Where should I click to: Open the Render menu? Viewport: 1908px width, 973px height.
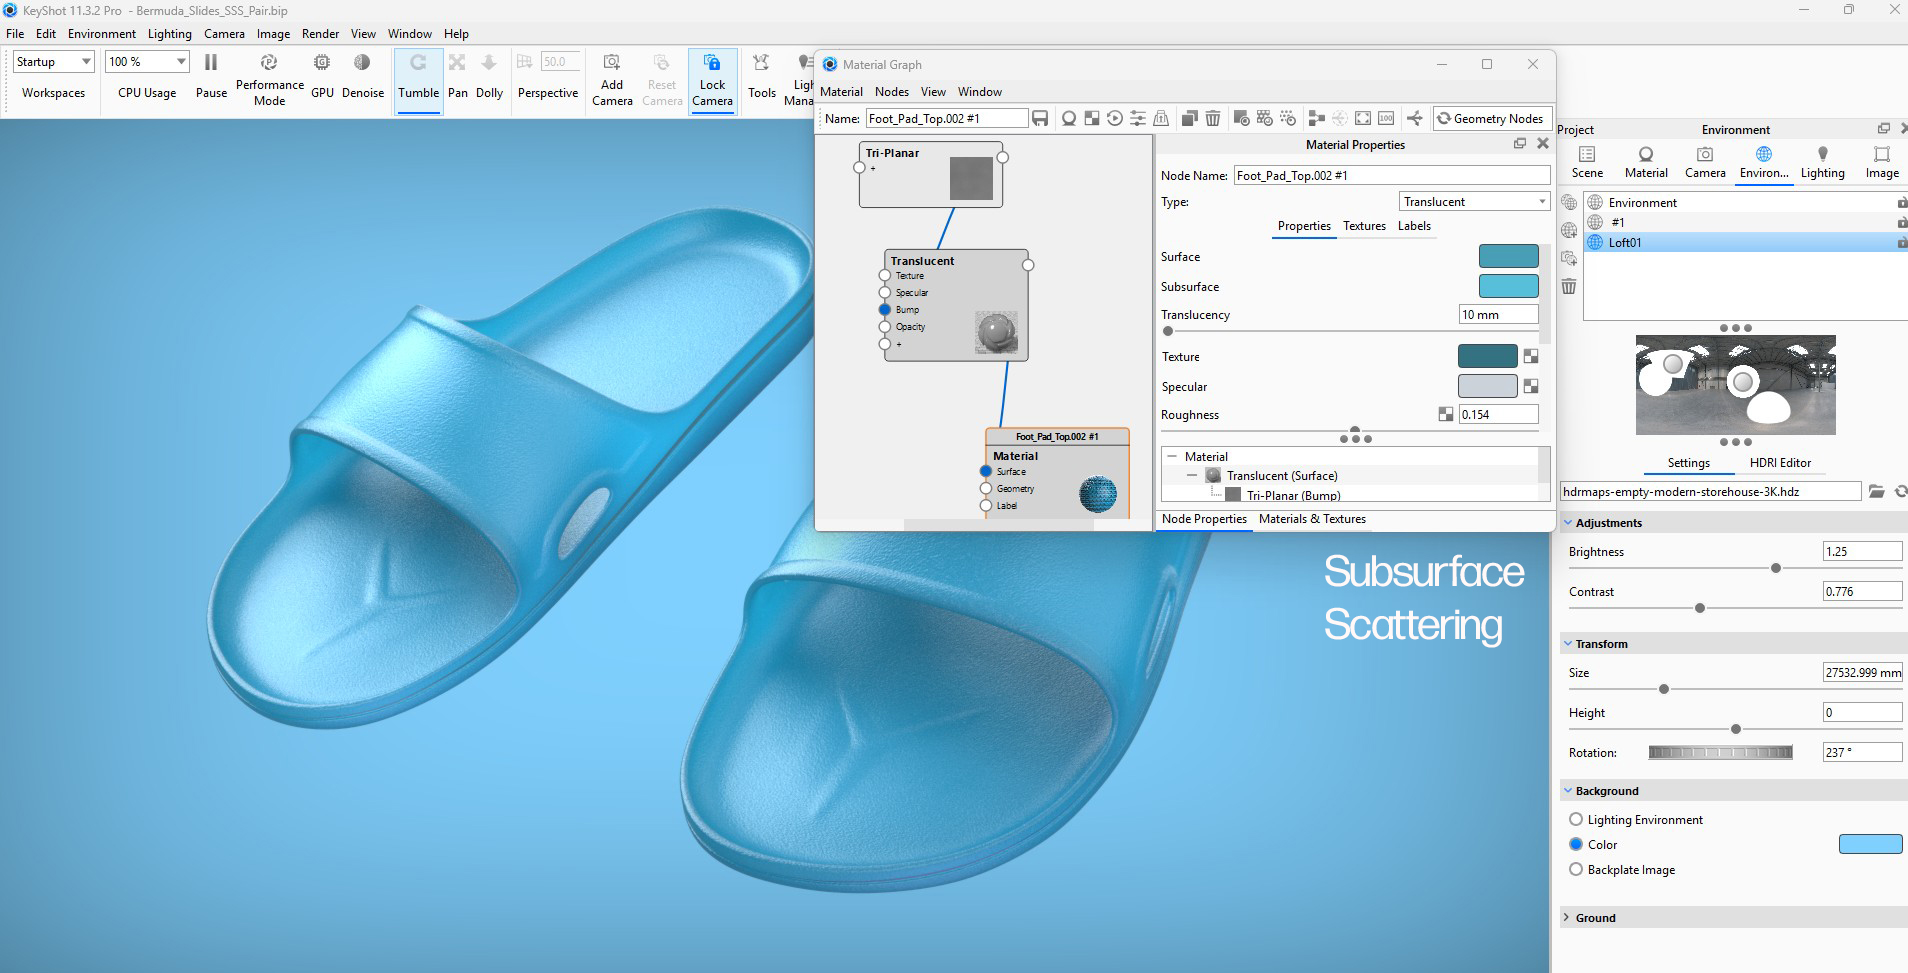click(320, 34)
